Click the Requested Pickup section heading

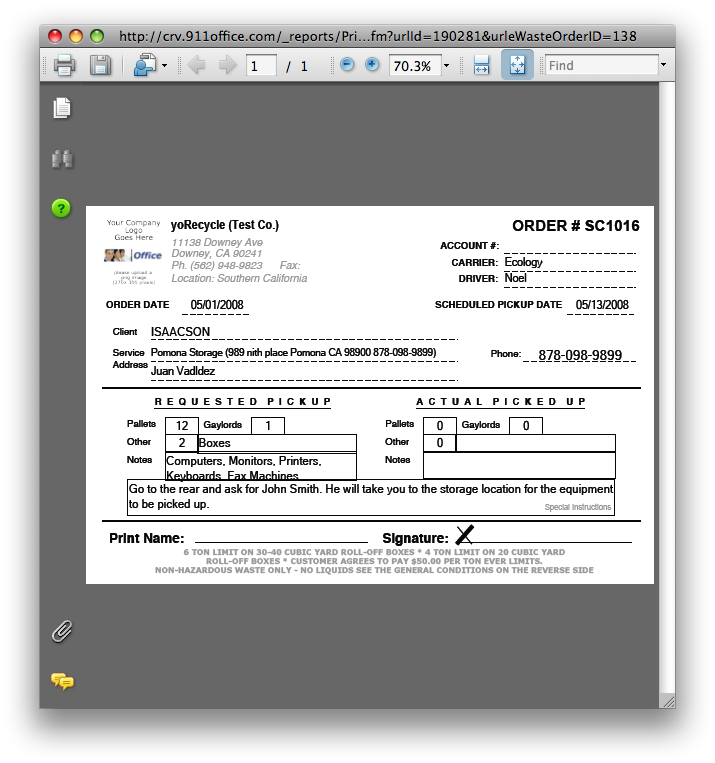(x=242, y=402)
